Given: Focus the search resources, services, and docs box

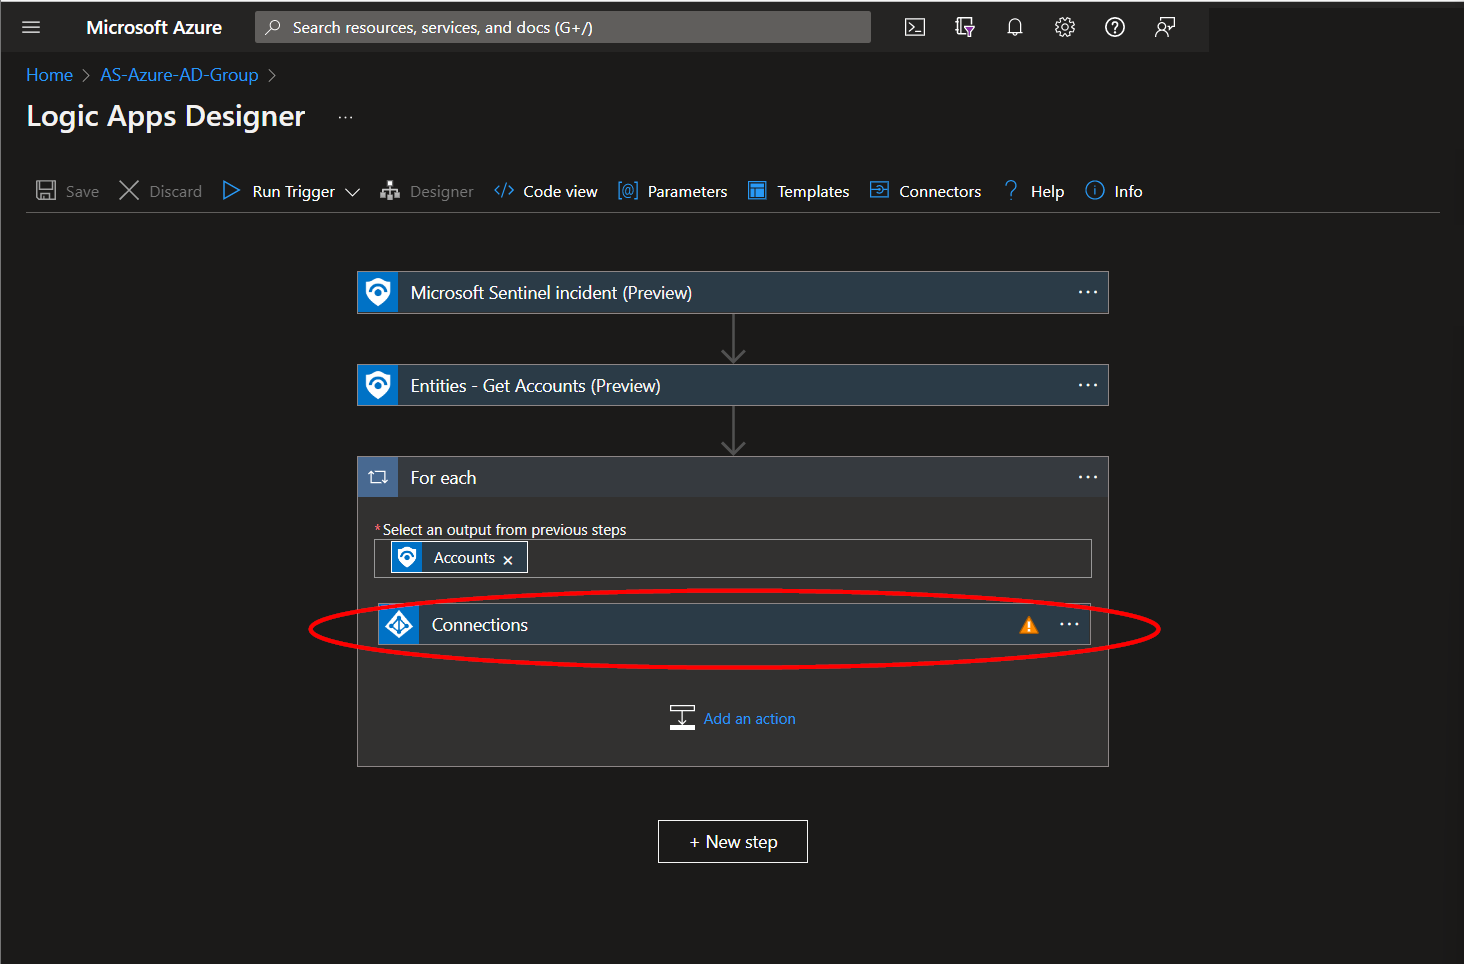Looking at the screenshot, I should (x=563, y=27).
